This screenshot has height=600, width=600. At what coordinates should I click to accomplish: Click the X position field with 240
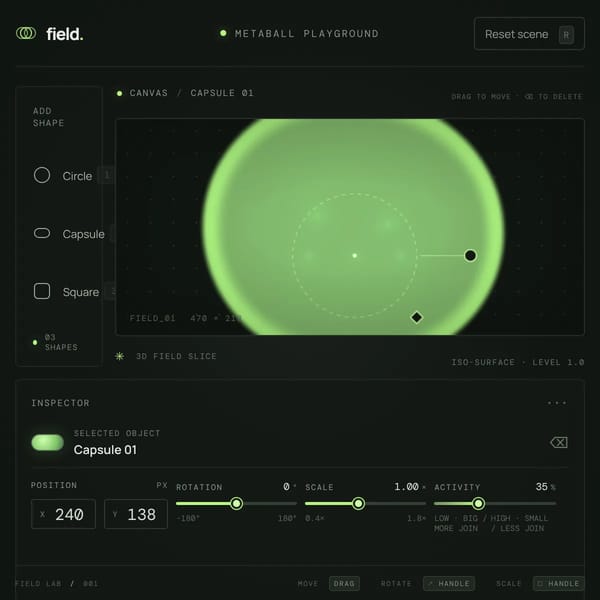click(x=64, y=514)
